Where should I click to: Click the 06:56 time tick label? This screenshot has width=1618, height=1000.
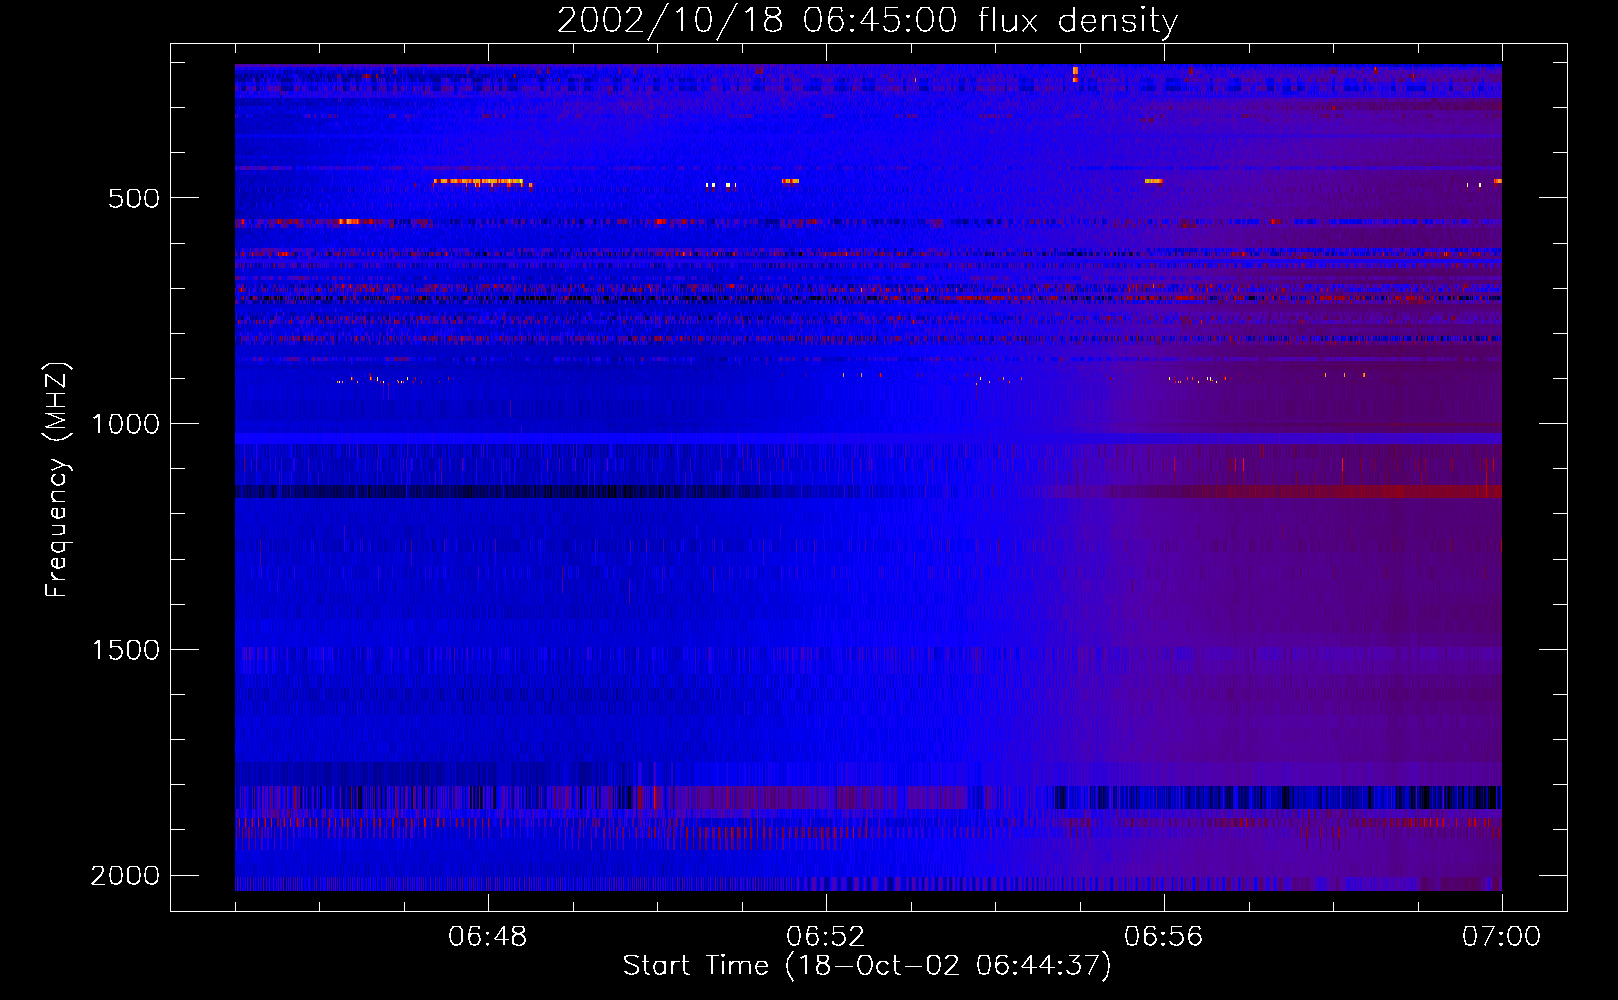pos(1164,937)
